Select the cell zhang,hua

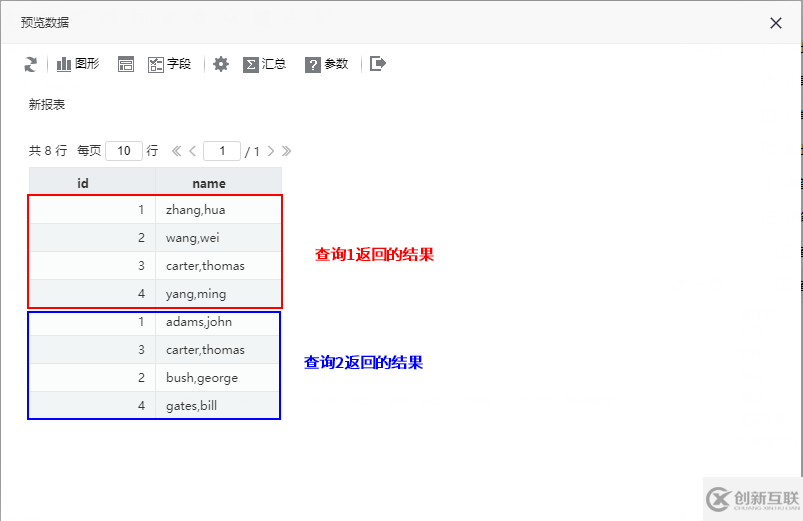219,210
